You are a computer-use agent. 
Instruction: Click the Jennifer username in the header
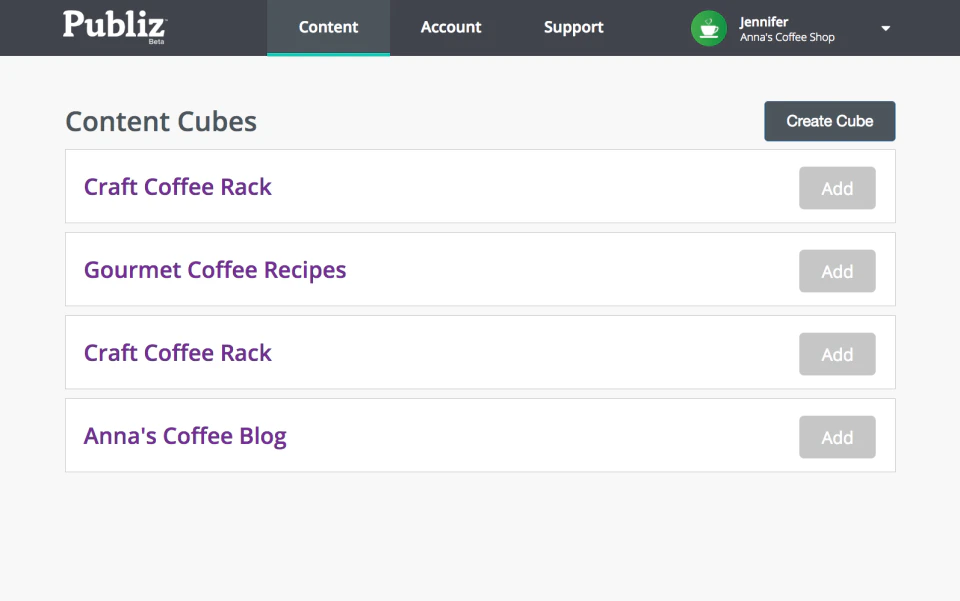click(763, 20)
